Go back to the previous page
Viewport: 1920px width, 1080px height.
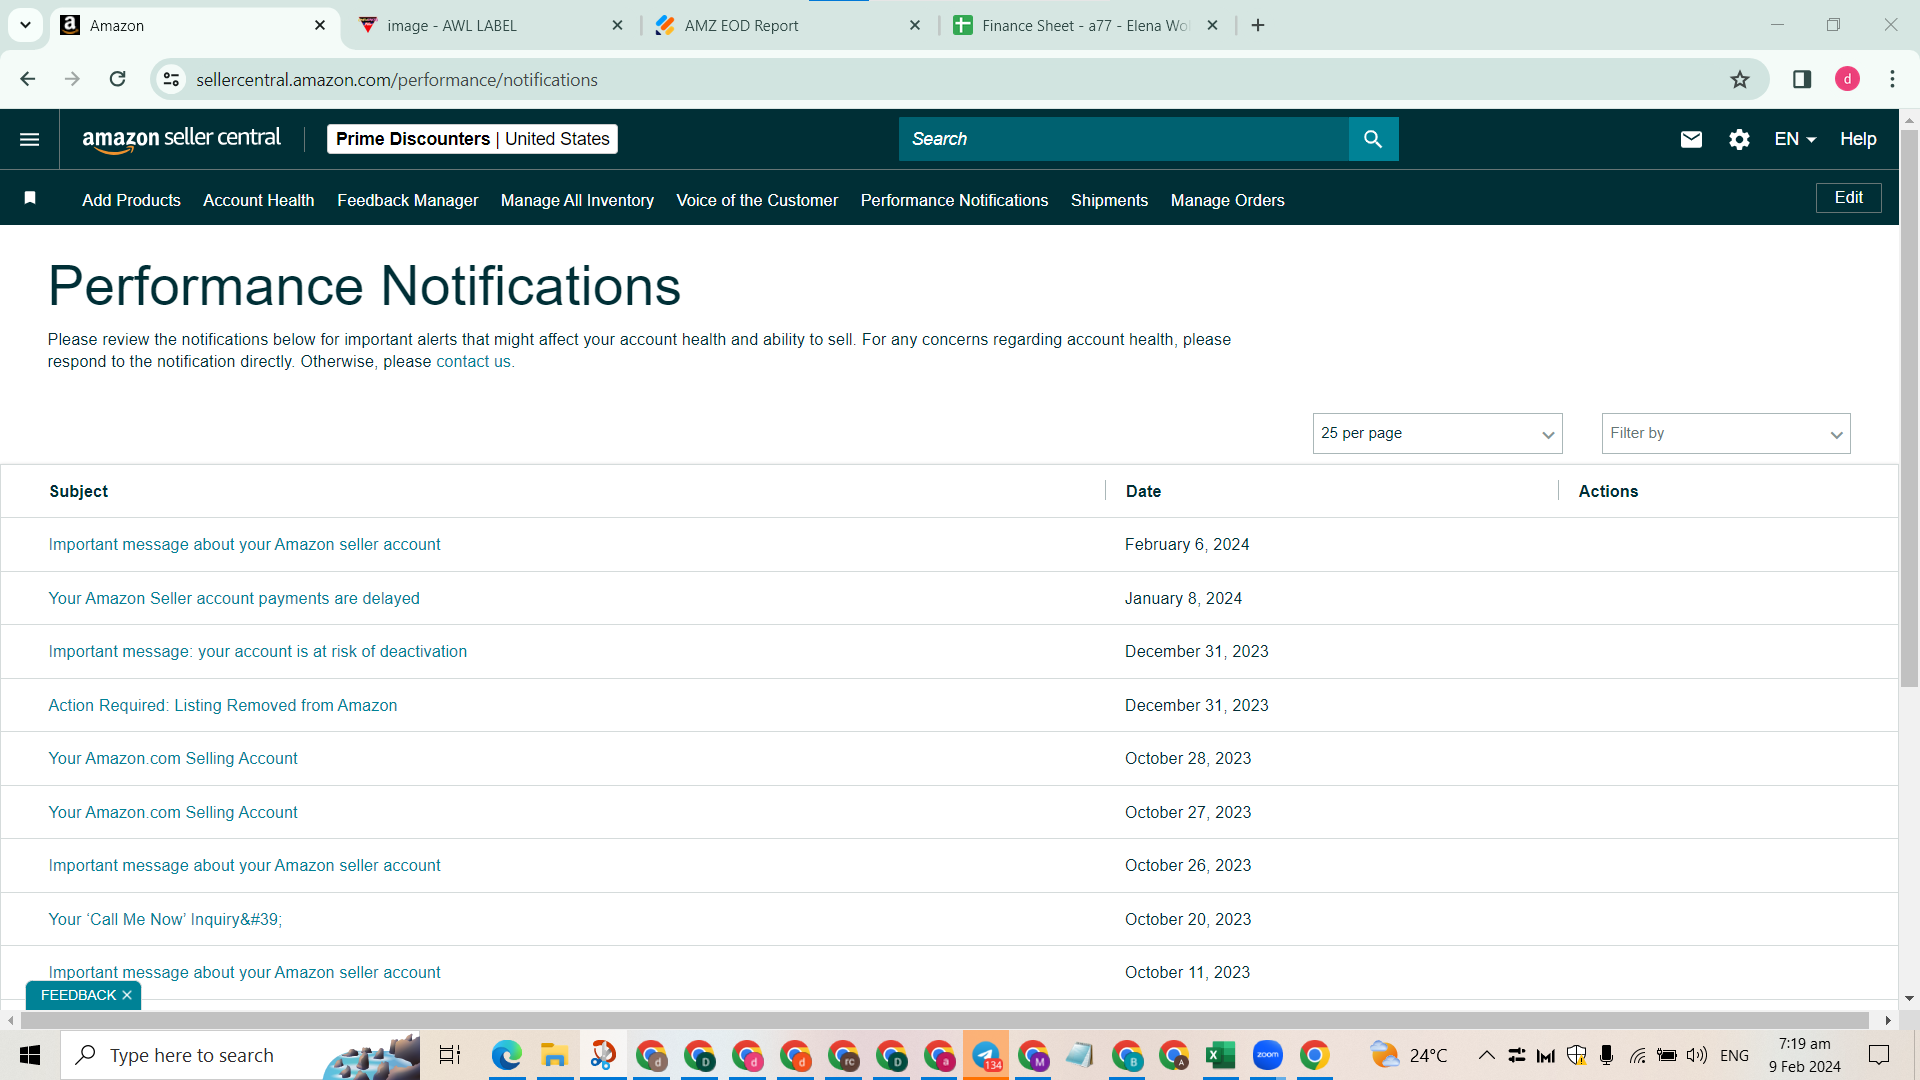point(27,79)
